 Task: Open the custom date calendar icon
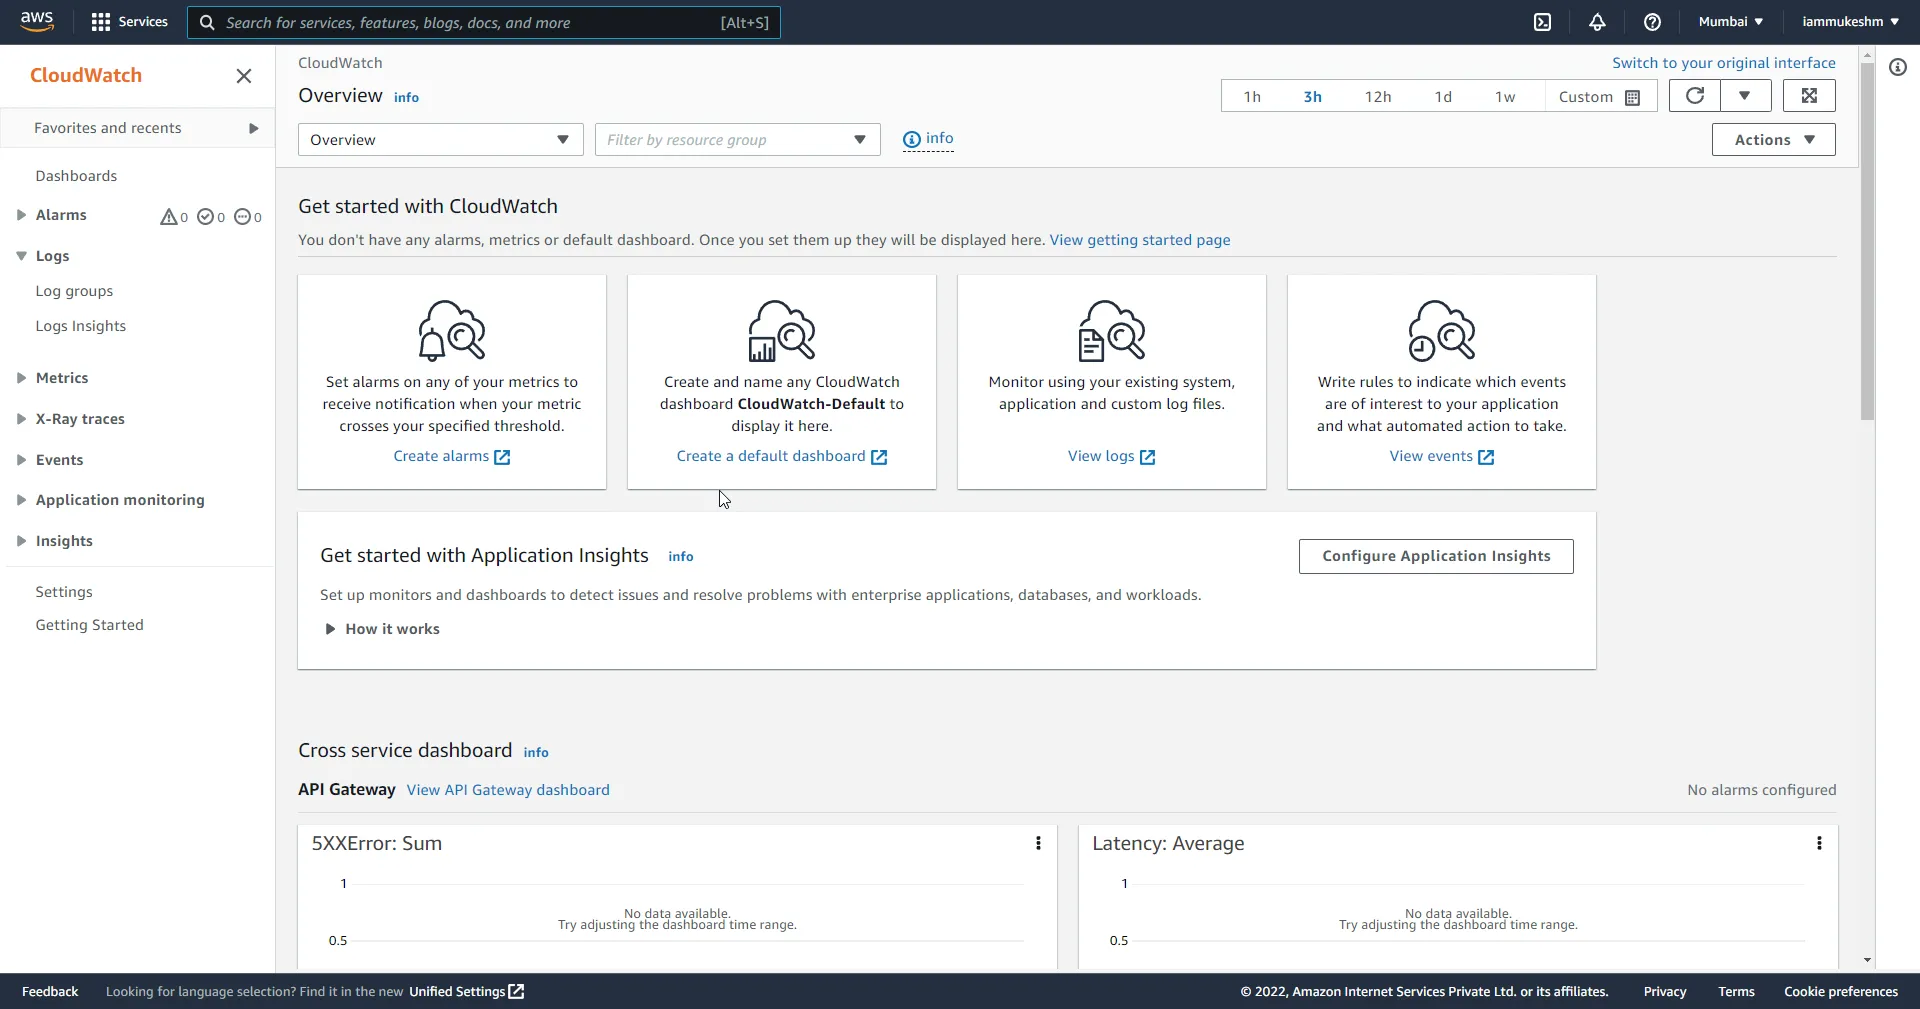click(x=1633, y=97)
